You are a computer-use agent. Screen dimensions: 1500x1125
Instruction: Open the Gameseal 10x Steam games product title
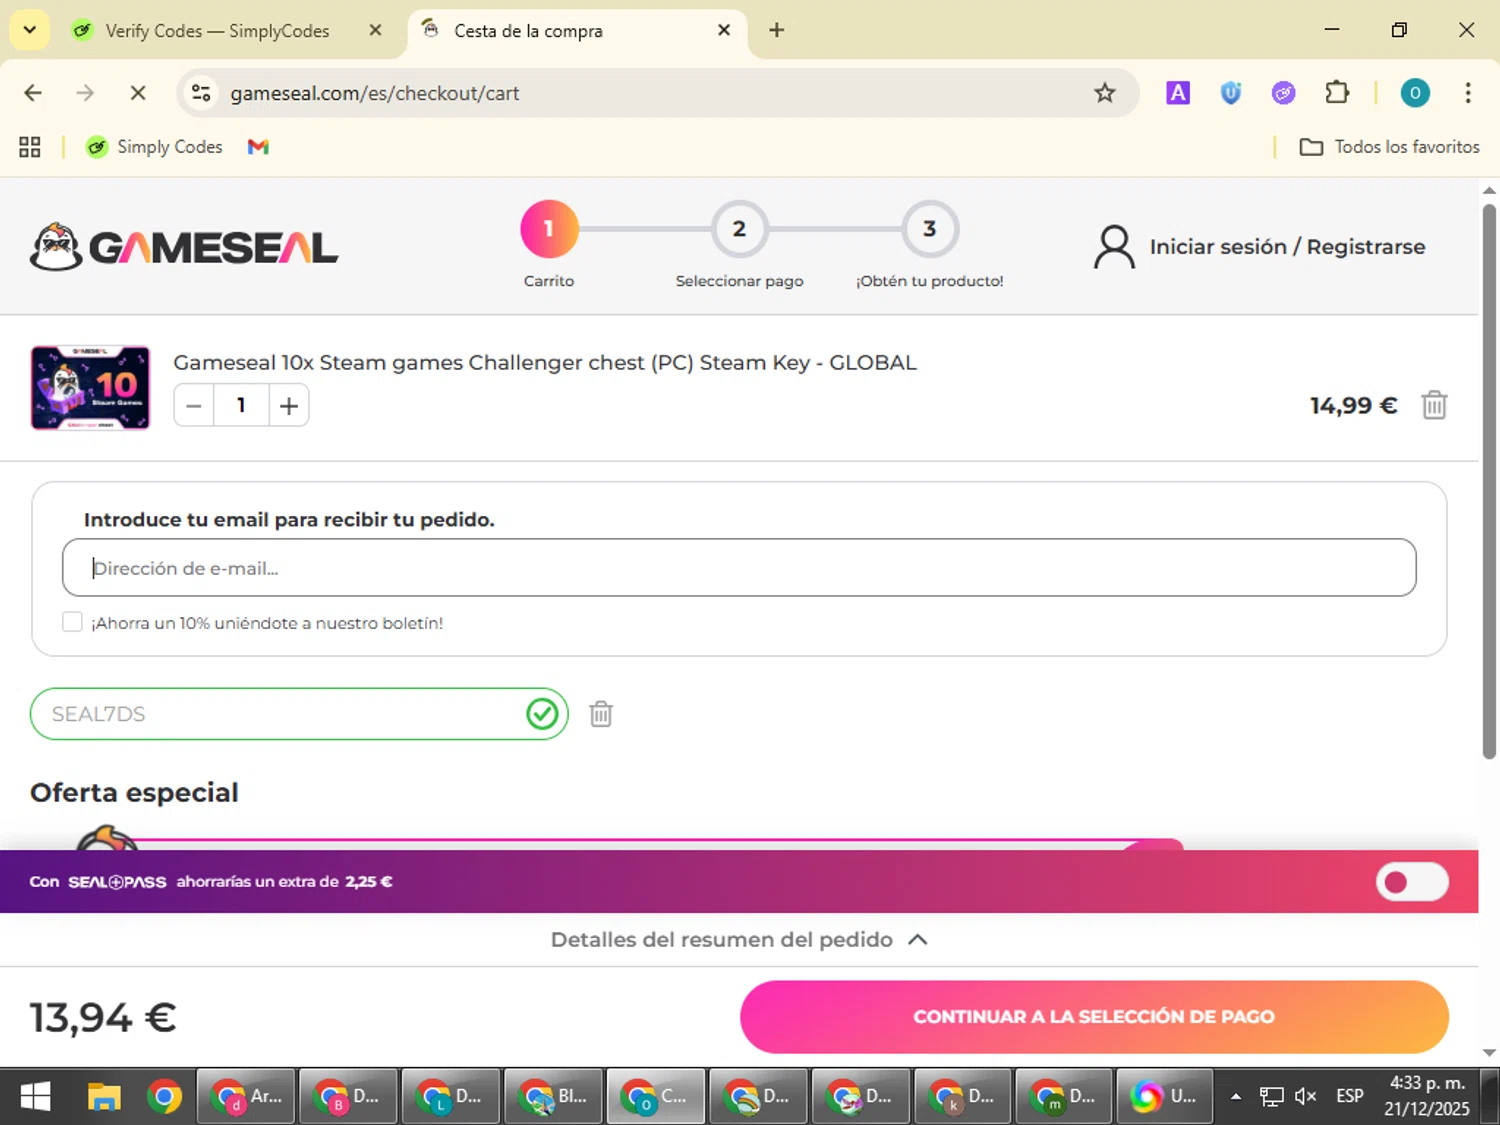coord(544,362)
